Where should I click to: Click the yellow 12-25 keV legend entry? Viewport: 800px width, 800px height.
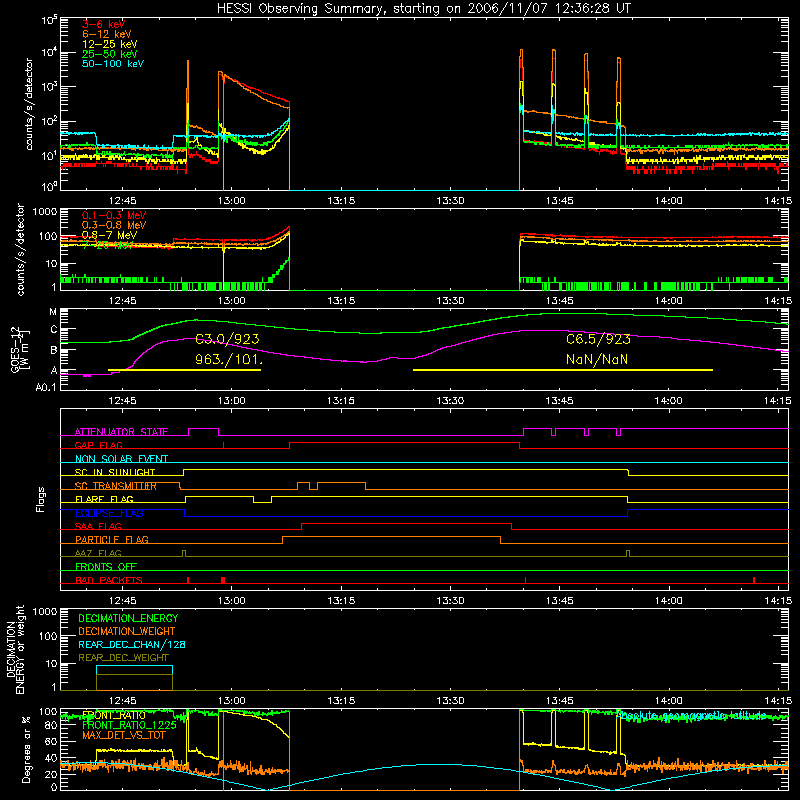coord(110,44)
